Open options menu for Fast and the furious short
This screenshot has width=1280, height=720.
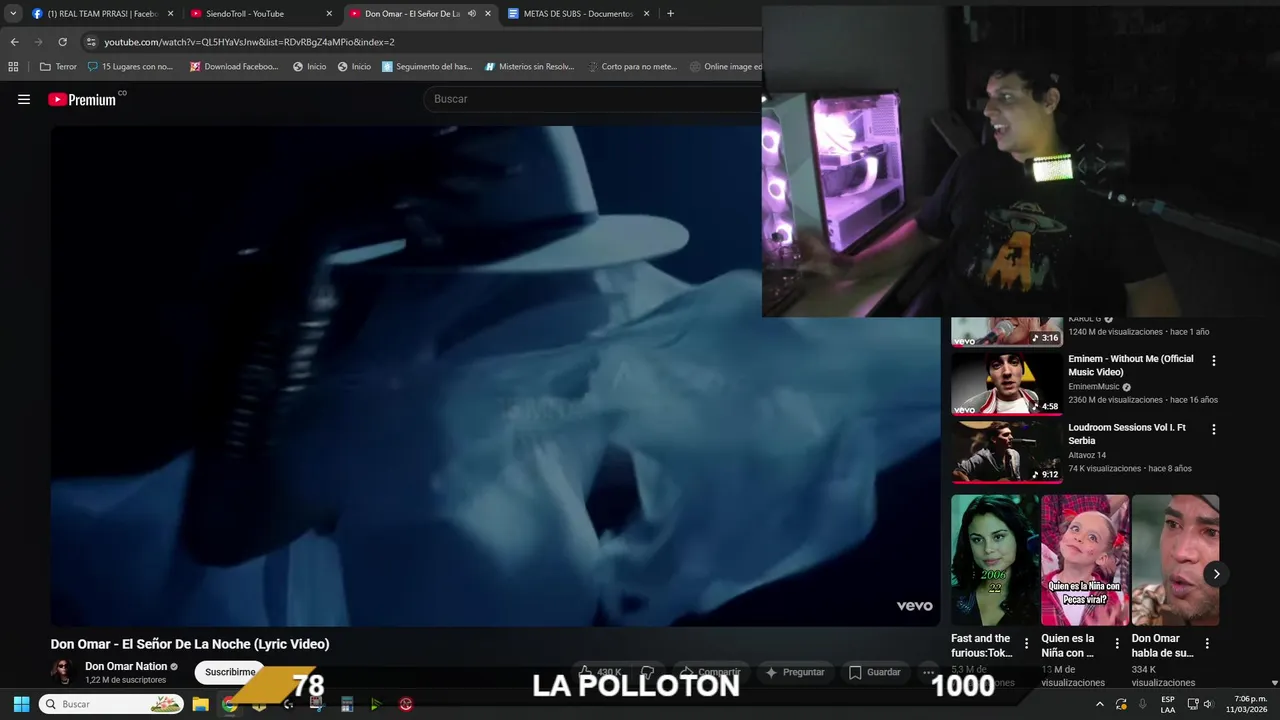tap(1026, 644)
